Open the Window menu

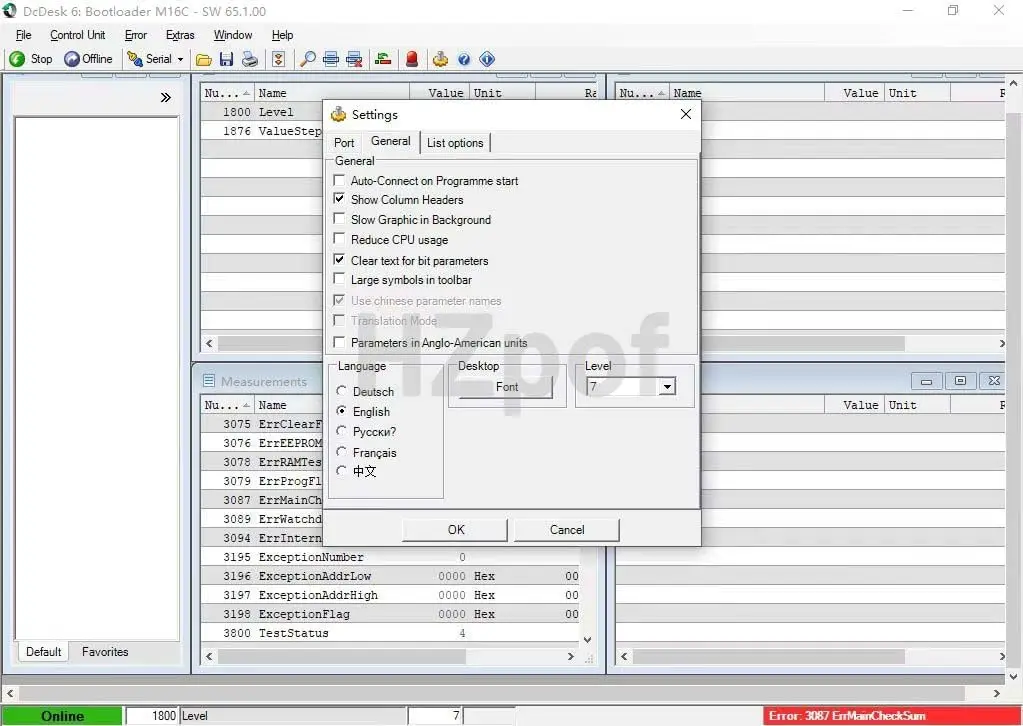click(233, 35)
